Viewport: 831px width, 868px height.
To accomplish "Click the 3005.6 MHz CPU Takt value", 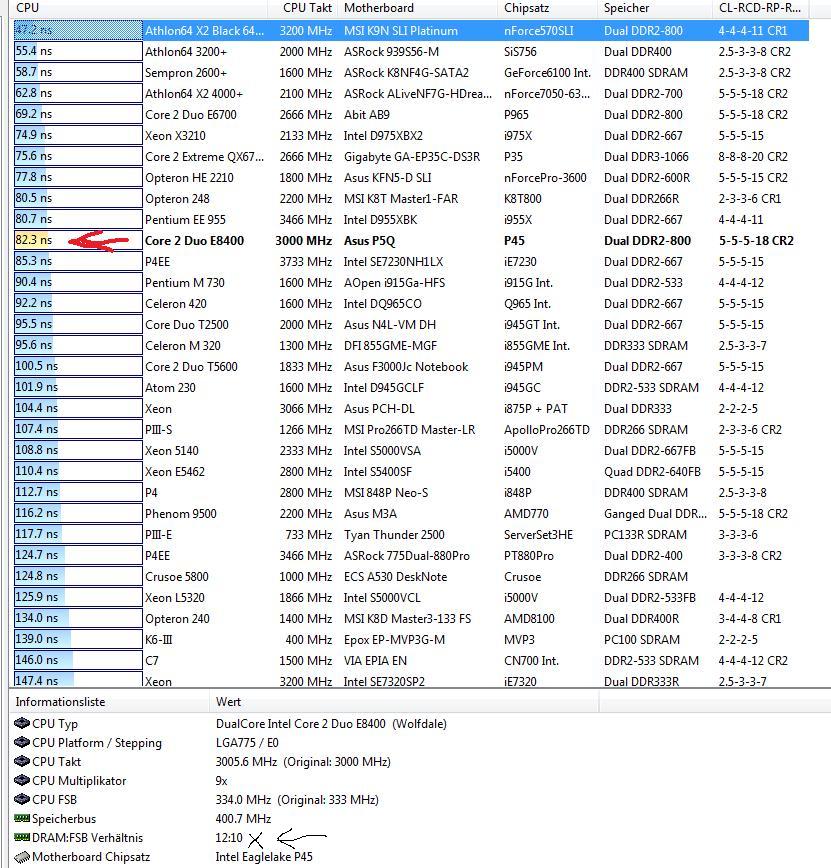I will [303, 762].
